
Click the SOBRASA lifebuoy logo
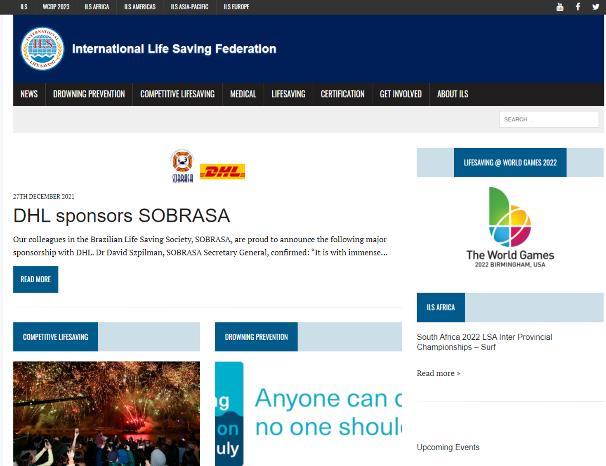[x=182, y=166]
